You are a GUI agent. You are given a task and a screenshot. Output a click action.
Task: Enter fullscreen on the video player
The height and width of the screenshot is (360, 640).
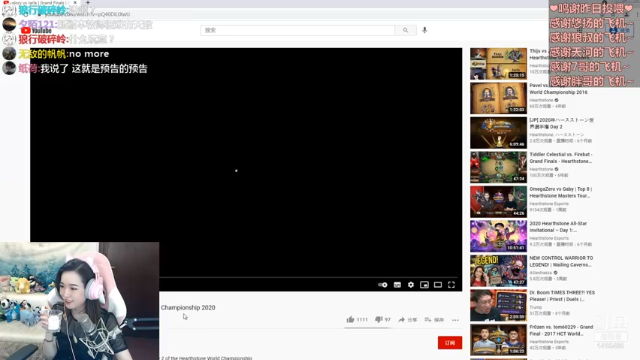pos(451,285)
